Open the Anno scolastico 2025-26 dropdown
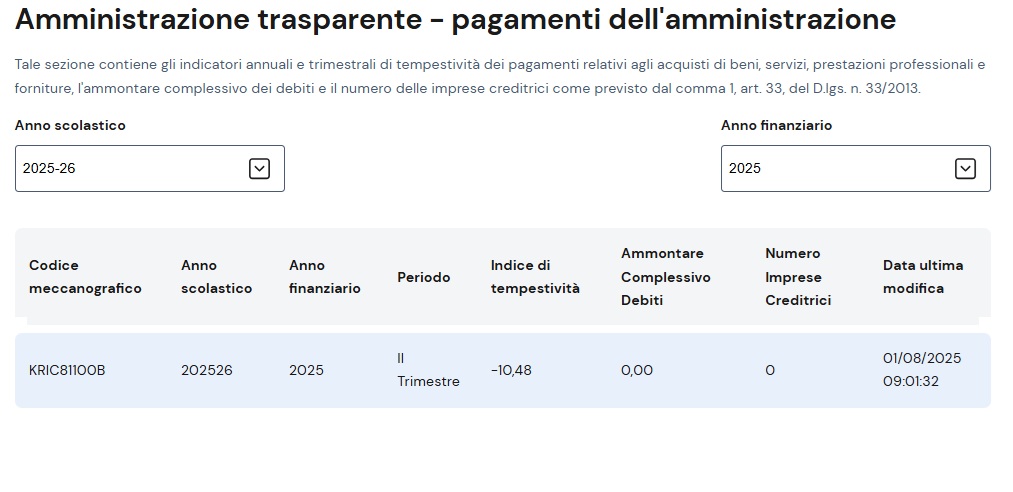This screenshot has width=1013, height=492. click(x=150, y=169)
